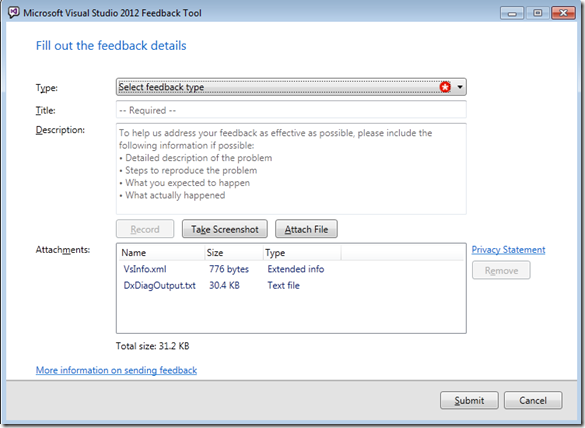The height and width of the screenshot is (428, 585).
Task: Close the Feedback Tool window
Action: [x=563, y=13]
